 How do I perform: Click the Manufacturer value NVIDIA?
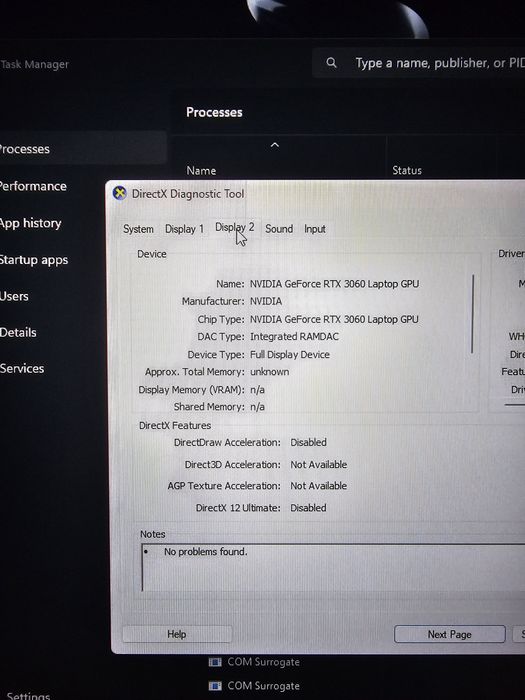(x=266, y=301)
